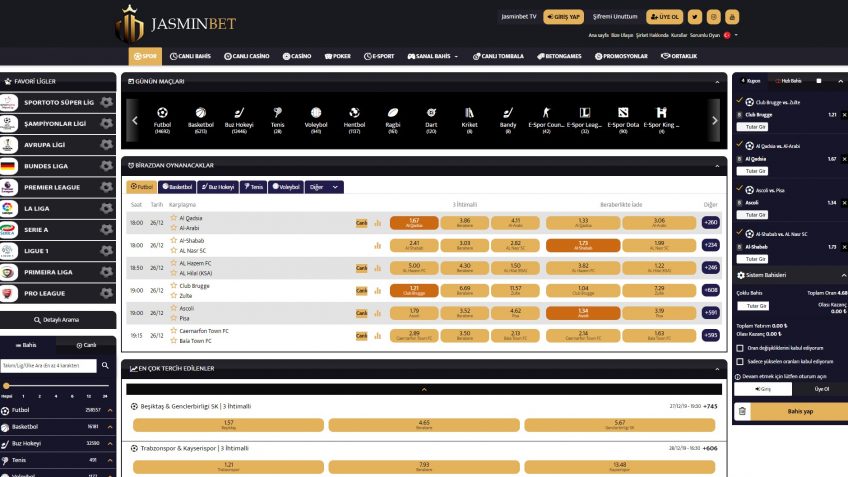Toggle the Club Brugge vs. Zulte coupon checkmark

(x=739, y=100)
